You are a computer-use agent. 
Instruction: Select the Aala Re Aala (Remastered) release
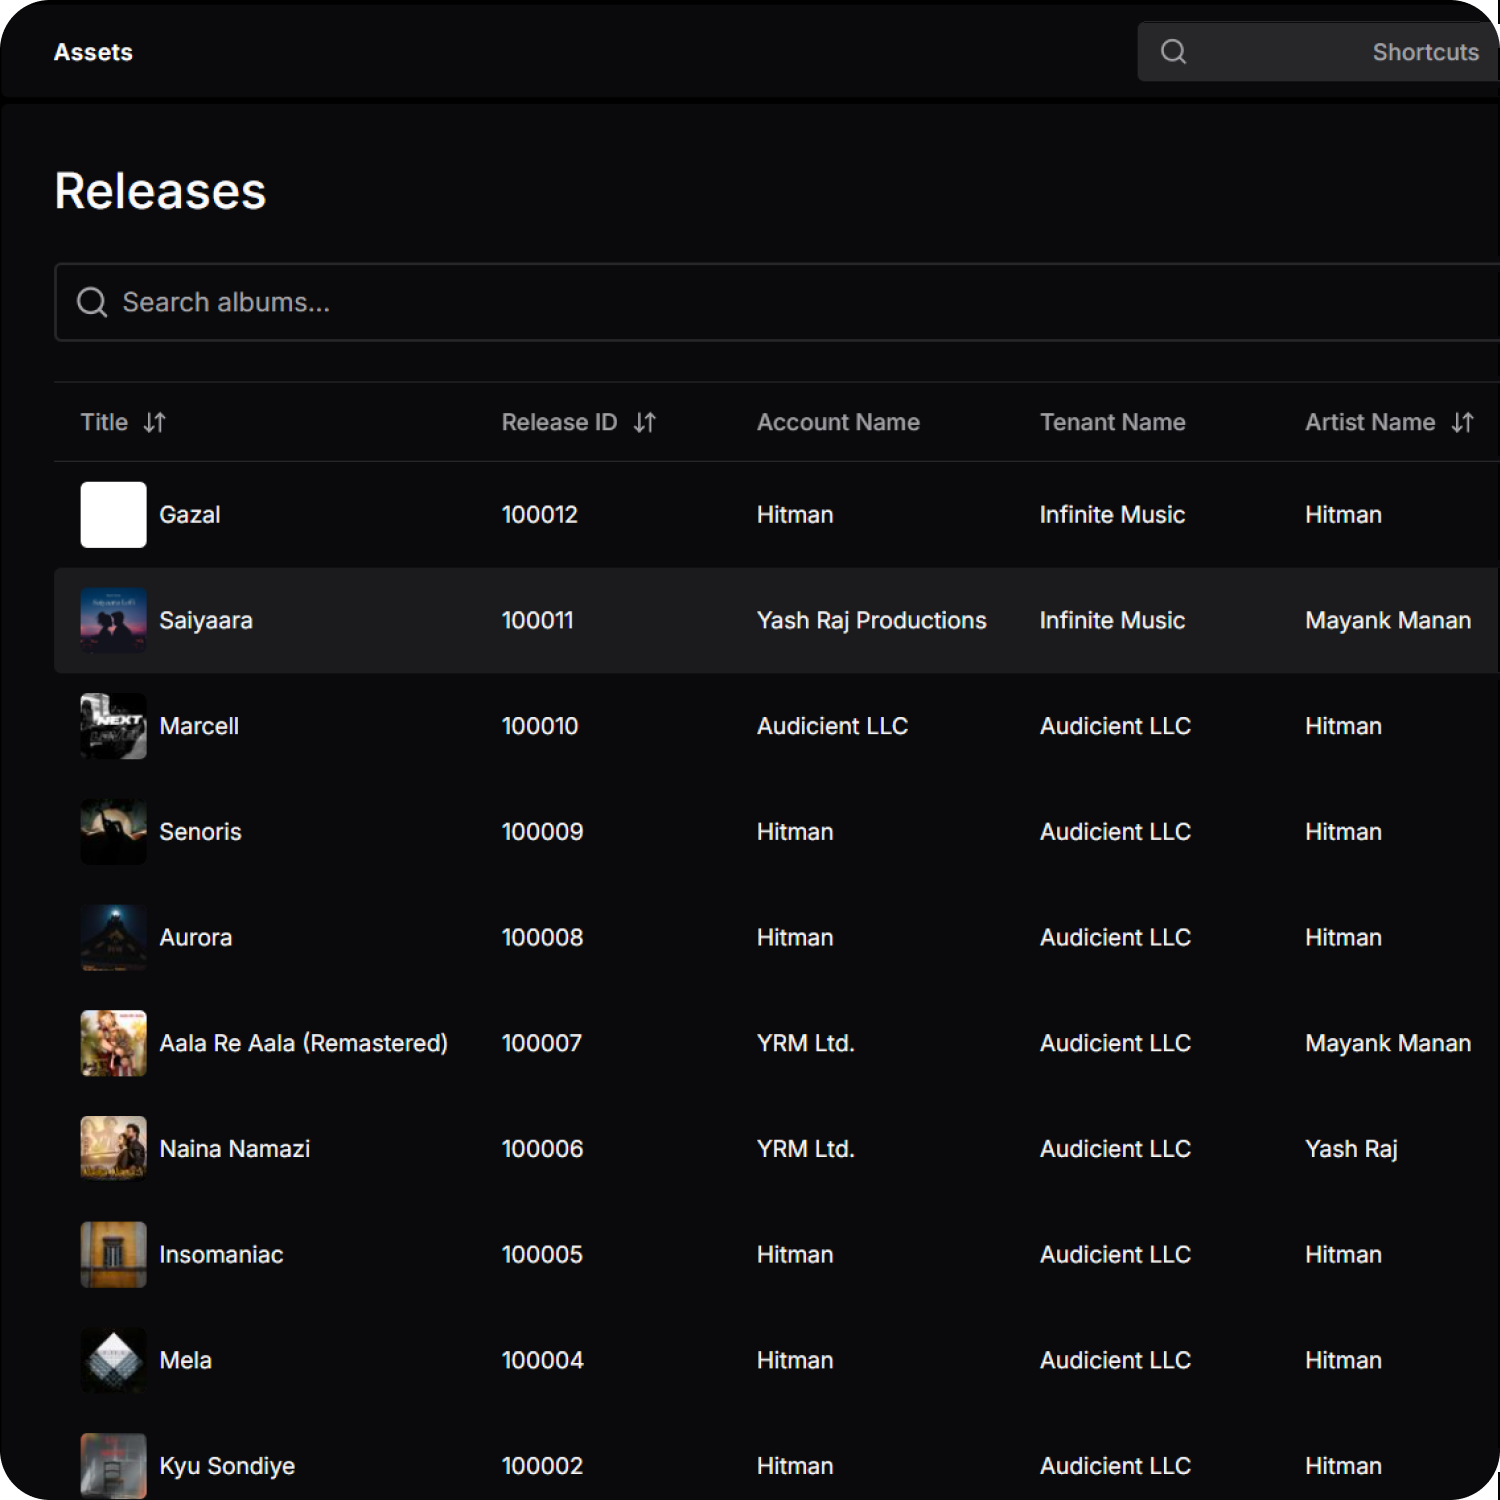click(303, 1042)
